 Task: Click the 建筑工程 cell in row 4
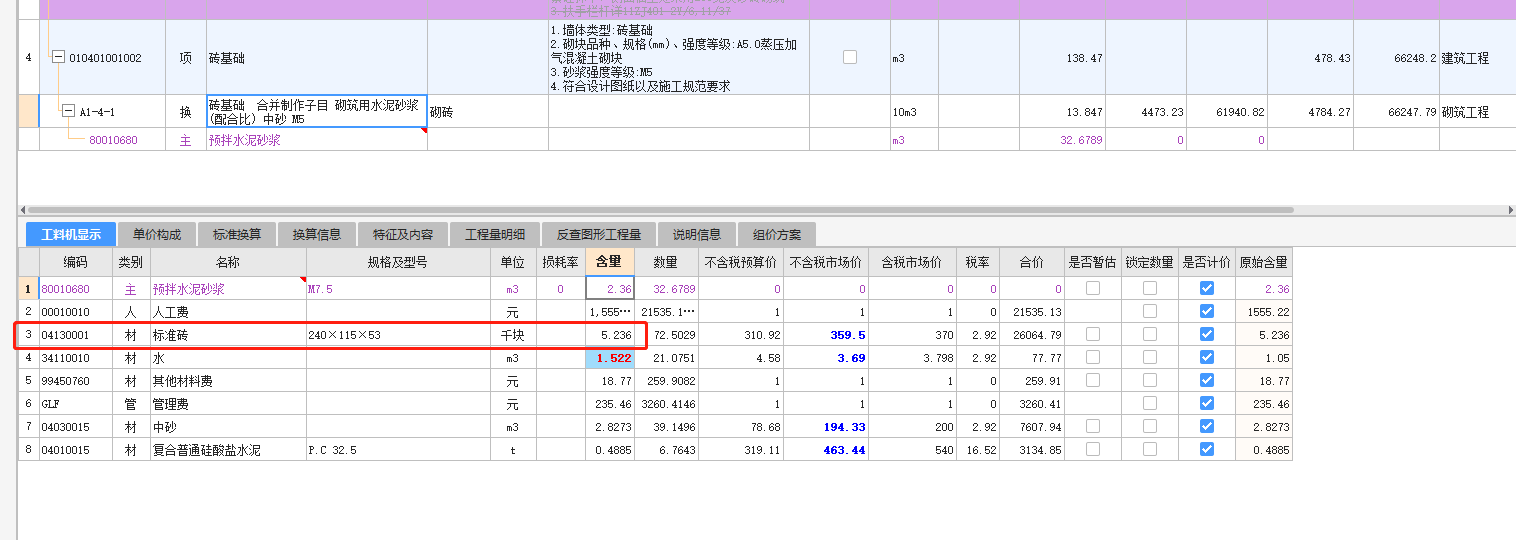point(1465,58)
